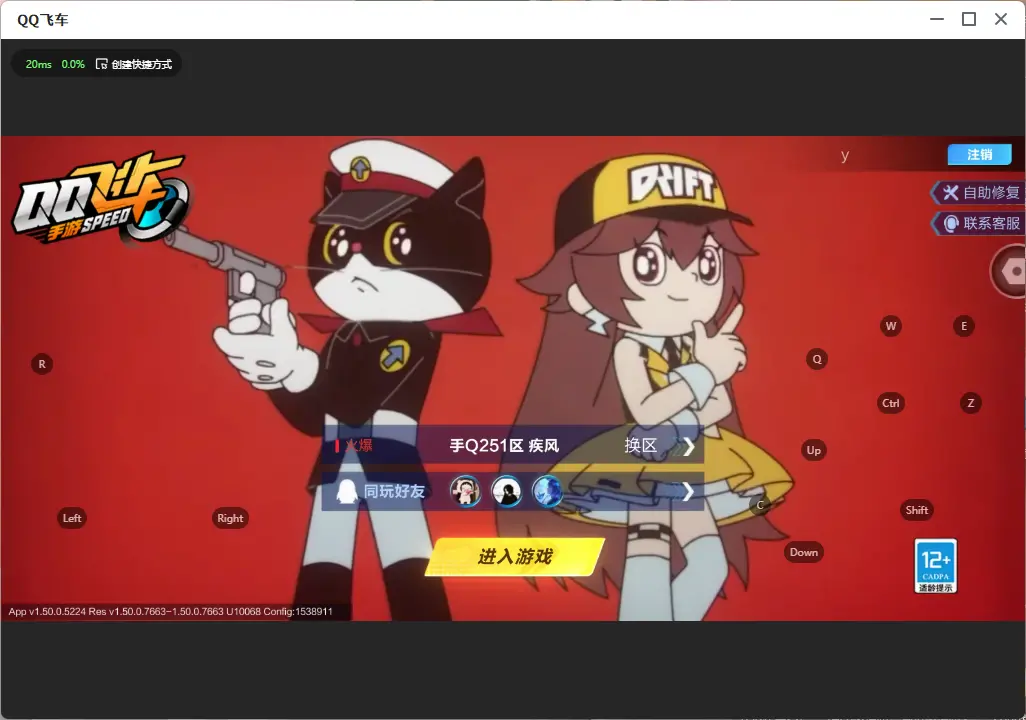Click the server name 手Q251区 疾风
The width and height of the screenshot is (1026, 720).
pos(504,446)
